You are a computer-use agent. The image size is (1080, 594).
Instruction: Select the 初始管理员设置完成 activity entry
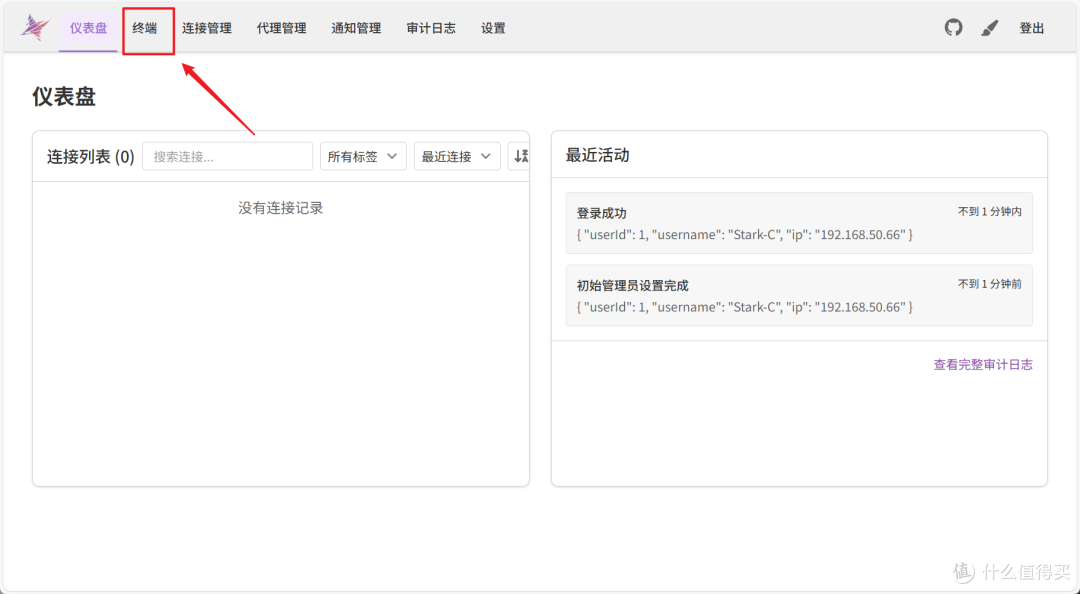coord(799,296)
